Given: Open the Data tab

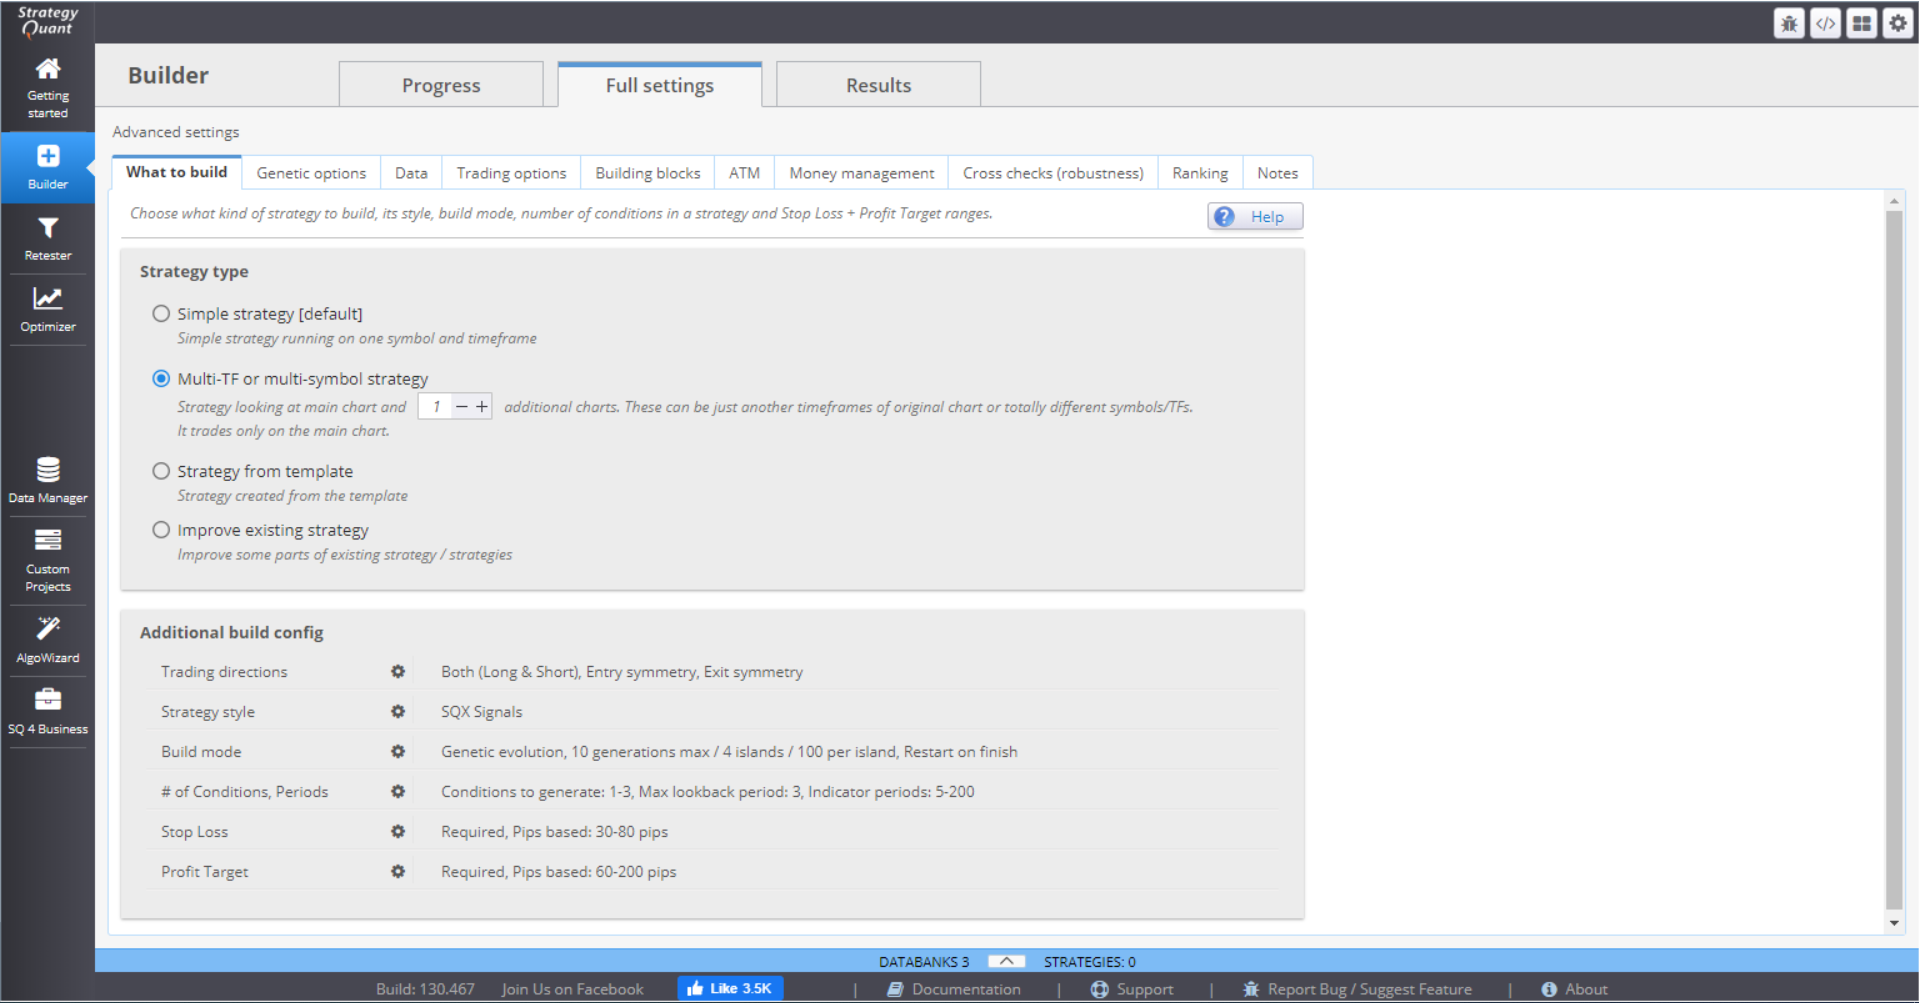Looking at the screenshot, I should [x=411, y=173].
